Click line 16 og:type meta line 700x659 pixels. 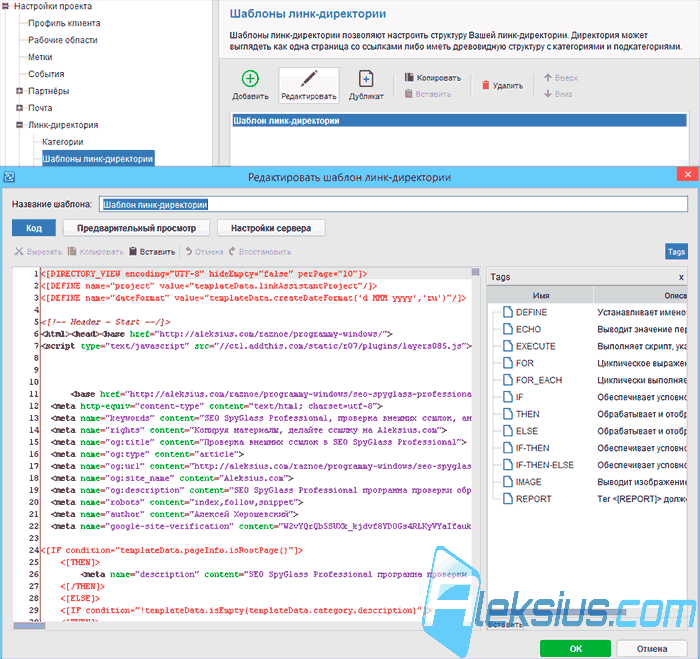coord(147,454)
